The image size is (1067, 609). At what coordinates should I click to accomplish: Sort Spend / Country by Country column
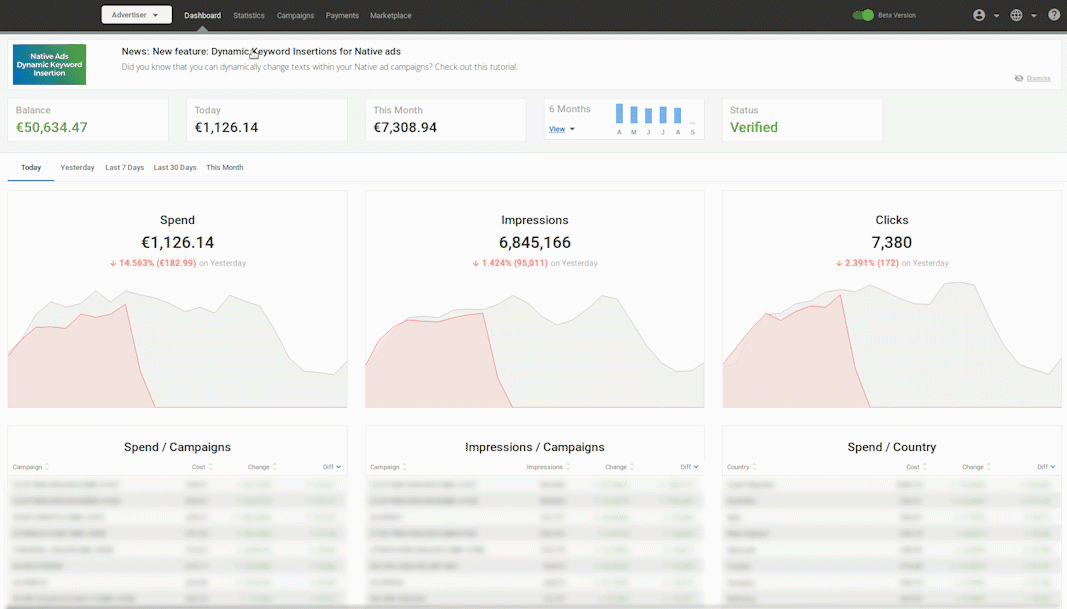[x=738, y=467]
